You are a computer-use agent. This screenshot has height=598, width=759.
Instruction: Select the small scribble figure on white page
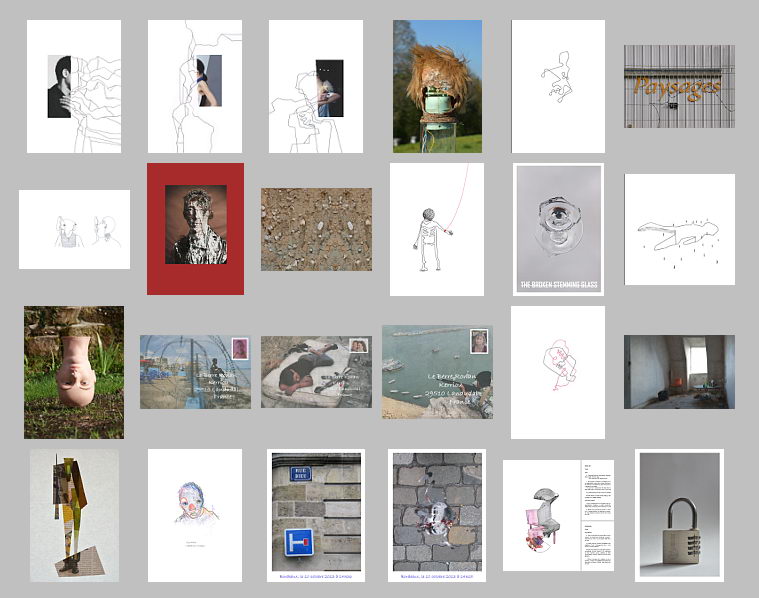coord(558,86)
